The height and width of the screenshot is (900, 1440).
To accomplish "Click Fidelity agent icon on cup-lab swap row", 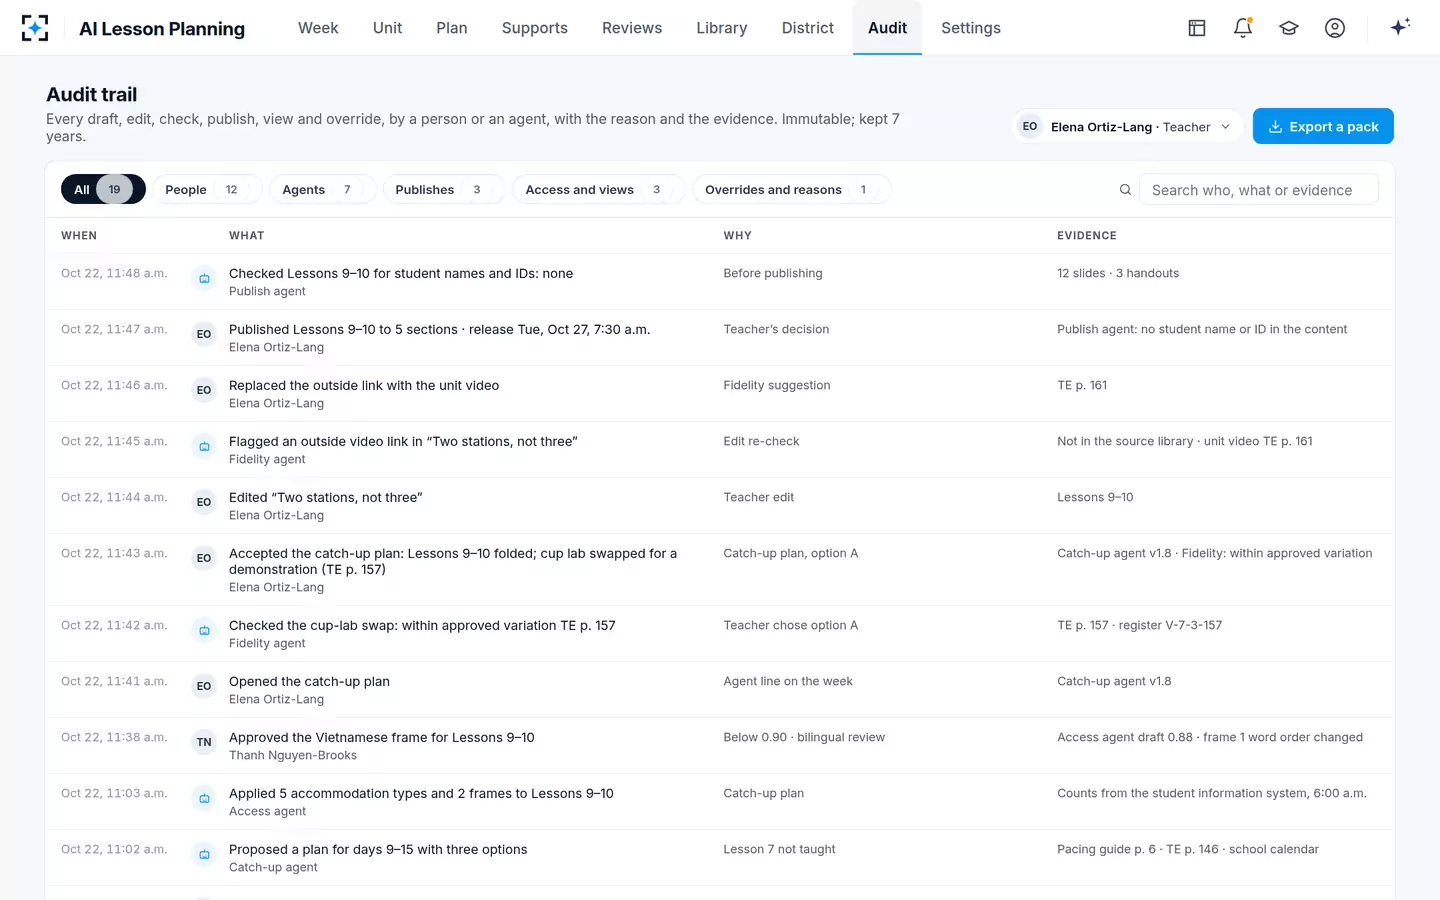I will (204, 631).
